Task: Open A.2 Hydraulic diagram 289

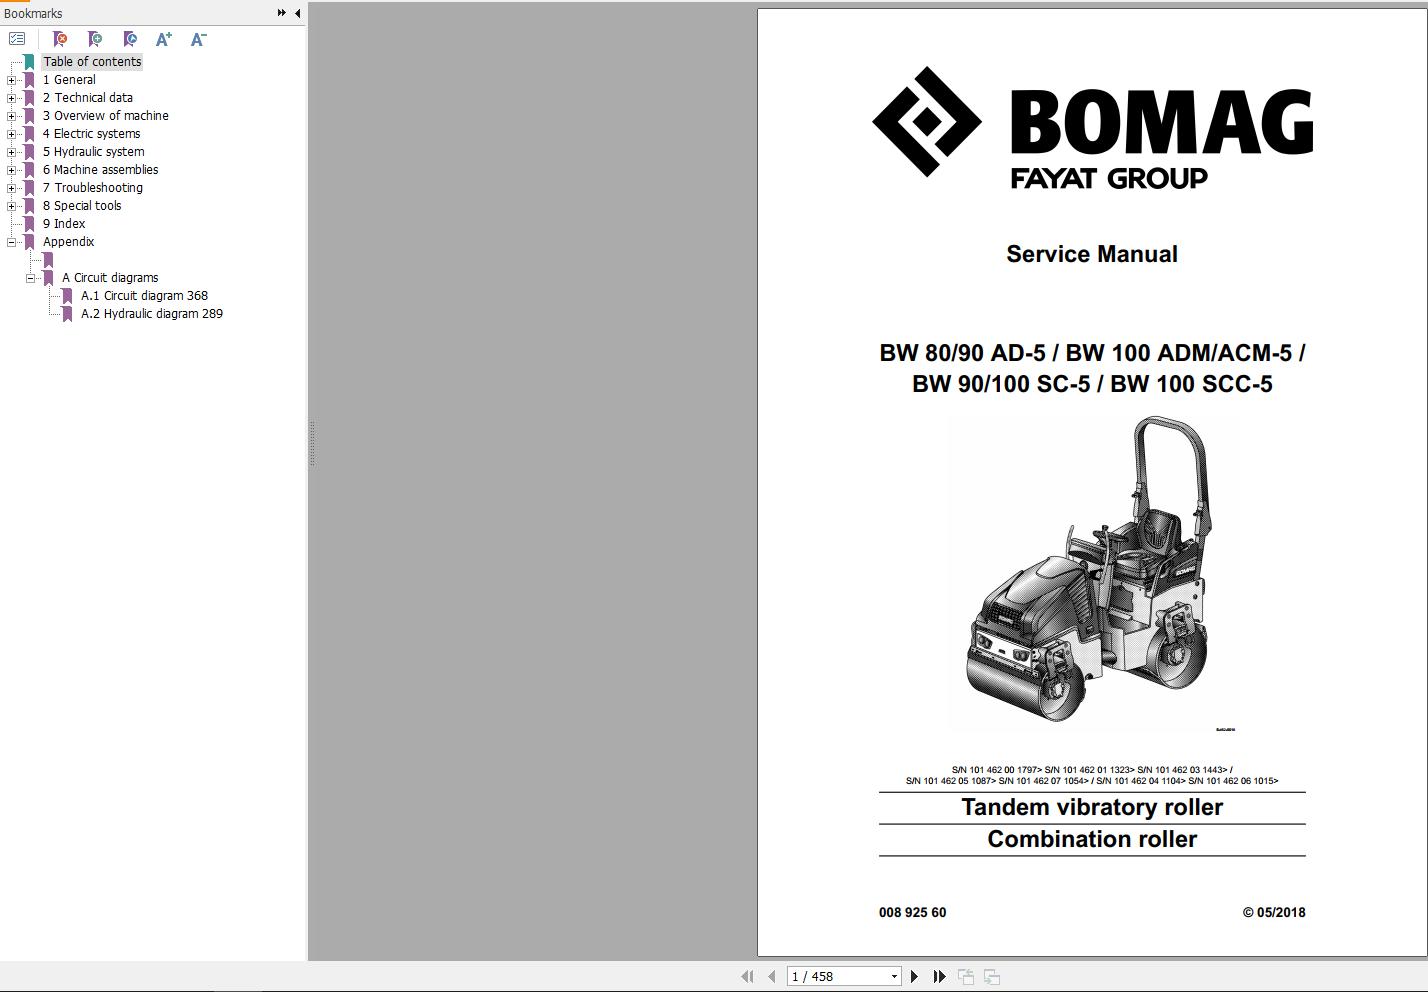Action: [x=152, y=314]
